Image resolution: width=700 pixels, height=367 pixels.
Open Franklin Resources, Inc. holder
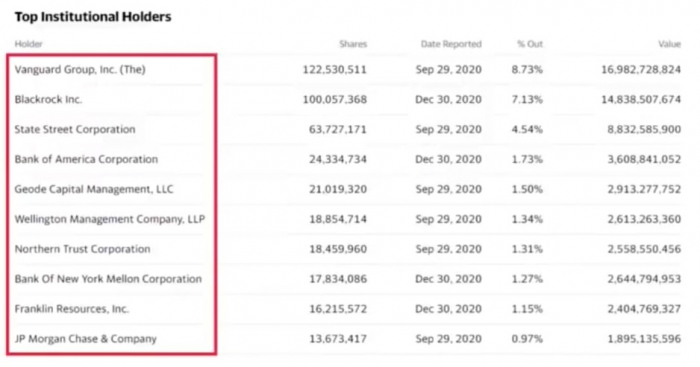pyautogui.click(x=72, y=309)
